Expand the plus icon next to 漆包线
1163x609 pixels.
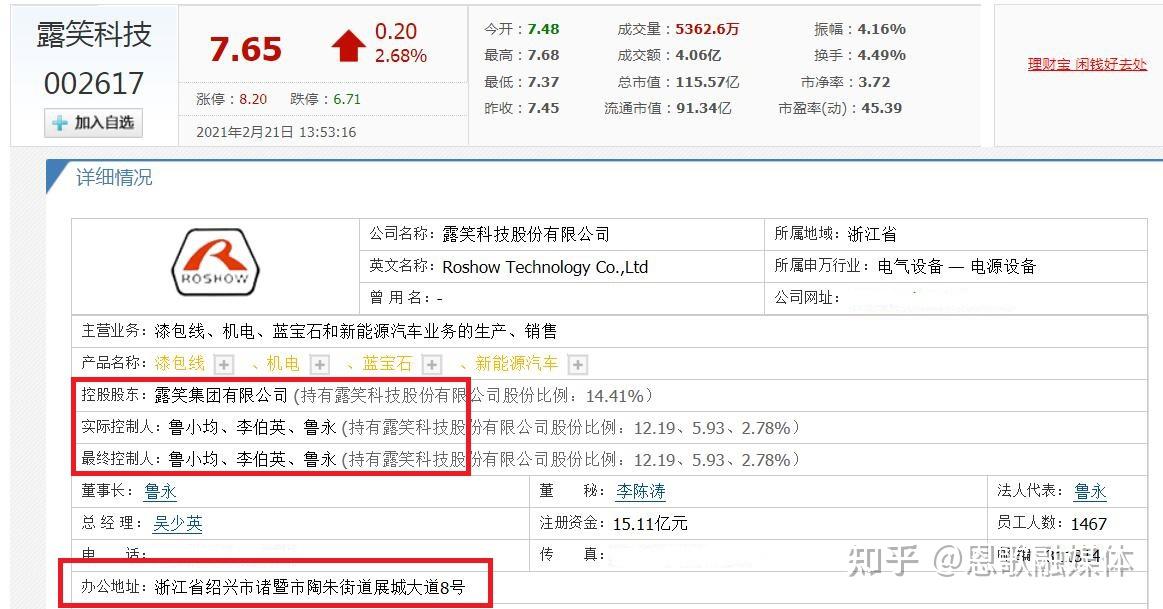pyautogui.click(x=223, y=364)
